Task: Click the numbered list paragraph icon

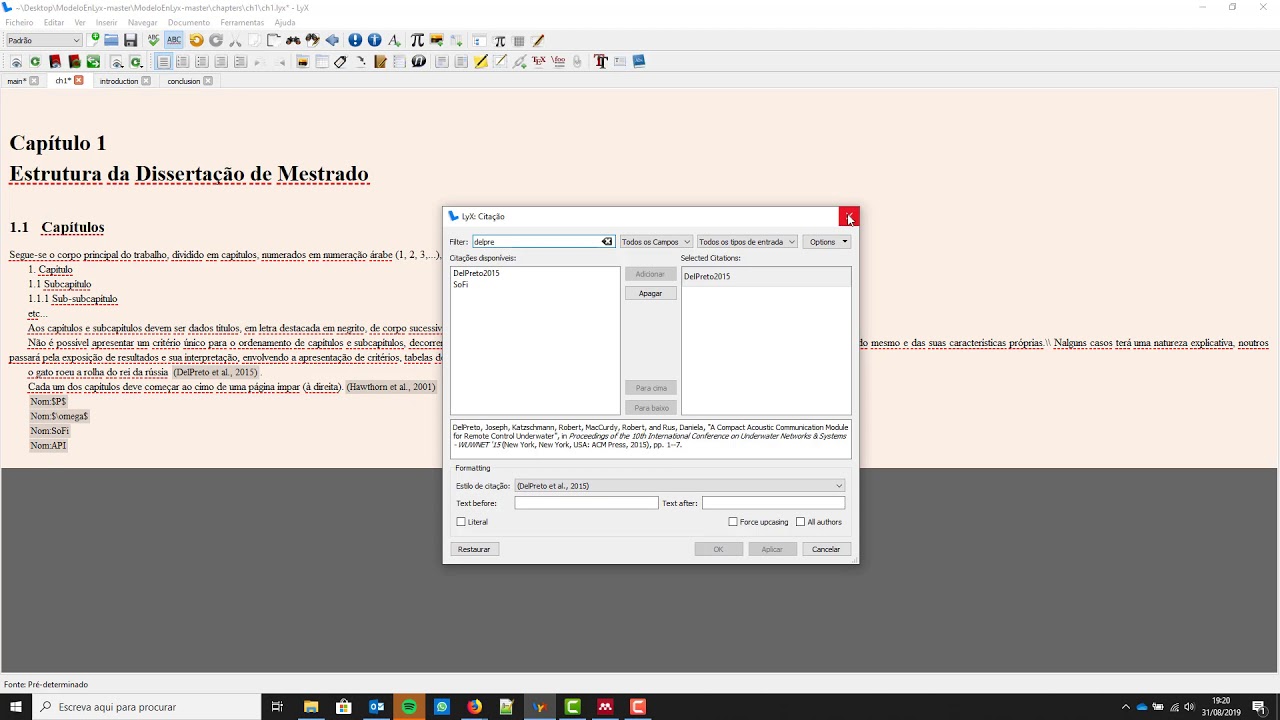Action: tap(182, 61)
